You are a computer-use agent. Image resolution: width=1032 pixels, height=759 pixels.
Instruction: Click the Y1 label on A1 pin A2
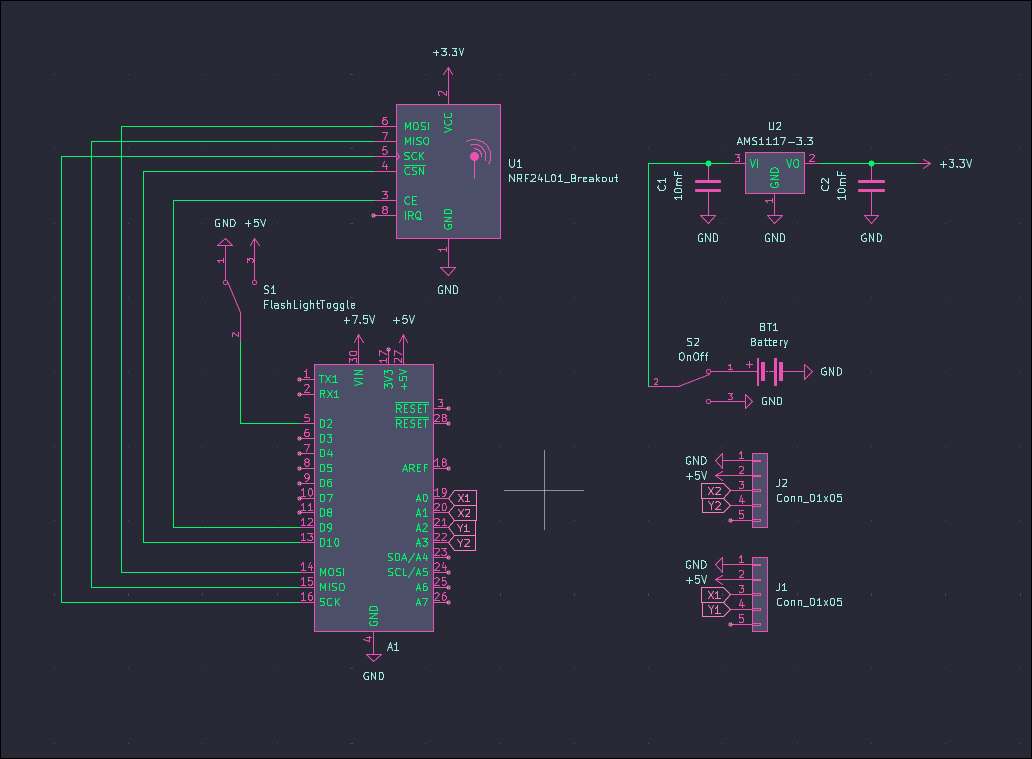[463, 528]
